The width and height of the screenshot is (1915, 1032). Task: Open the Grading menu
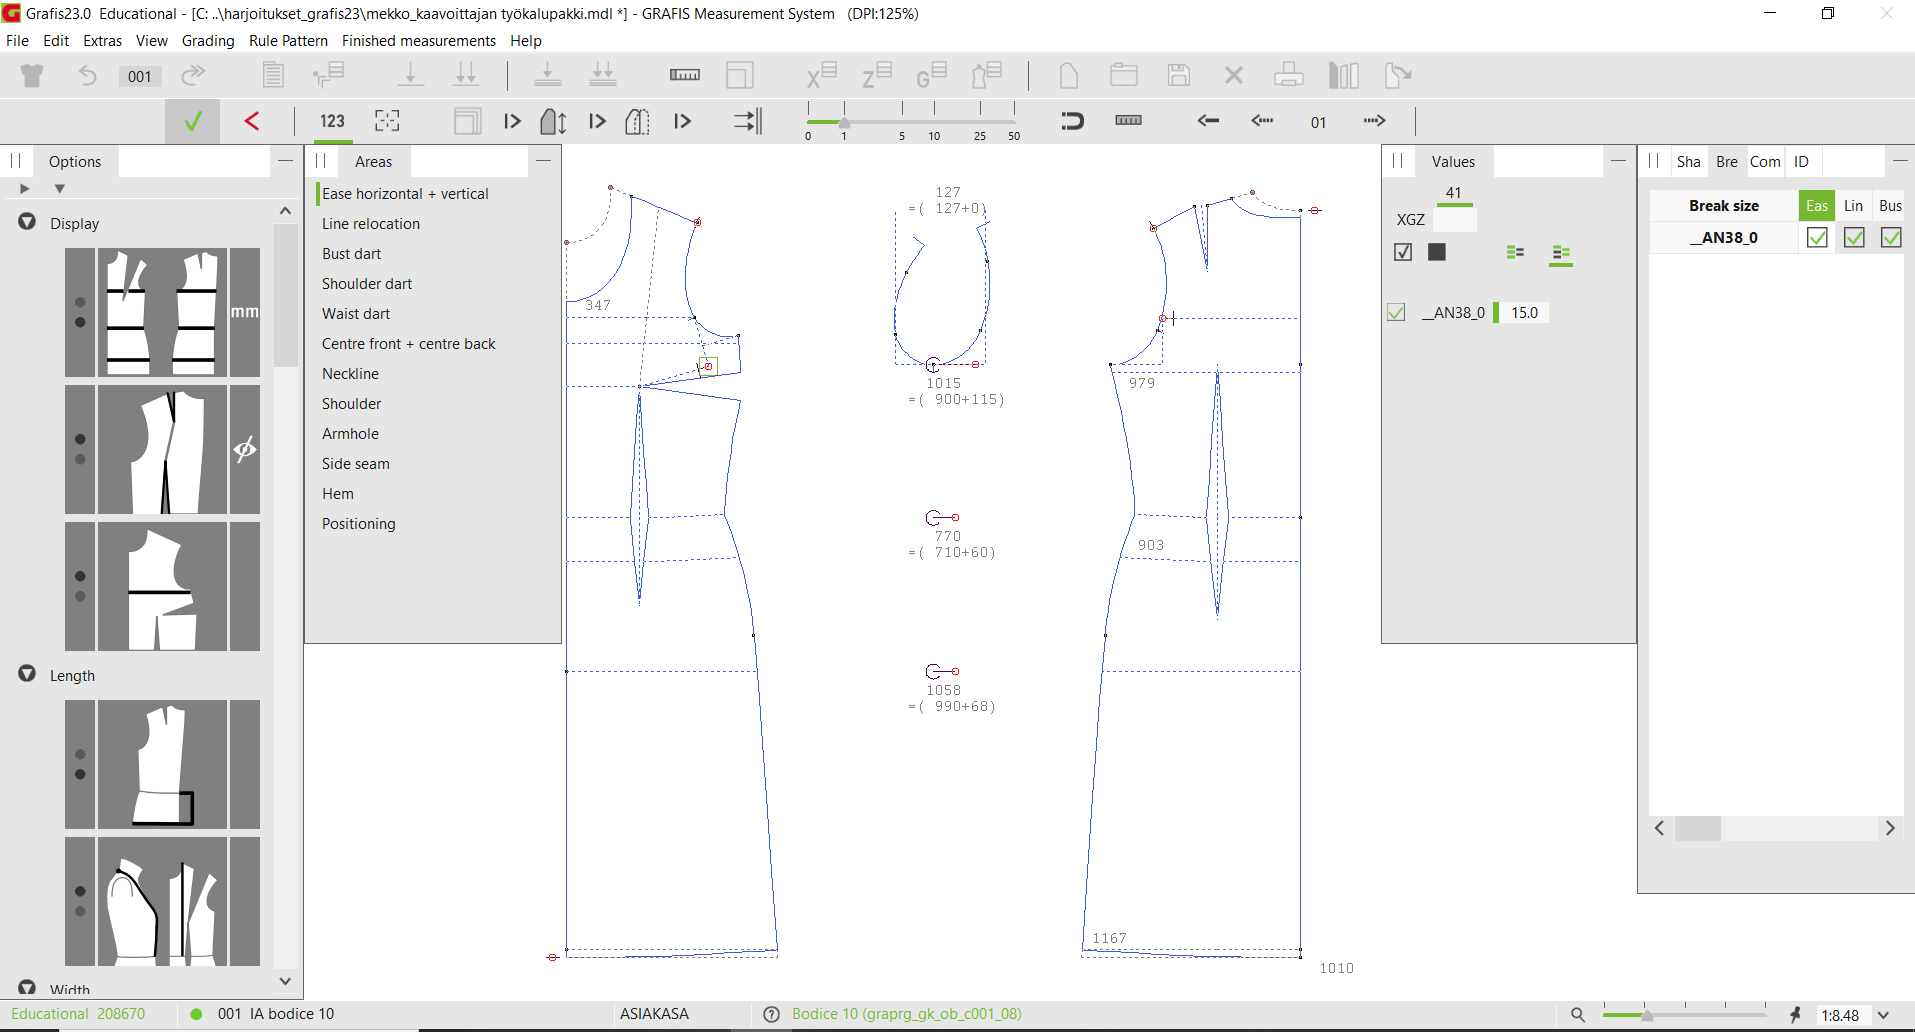point(208,41)
